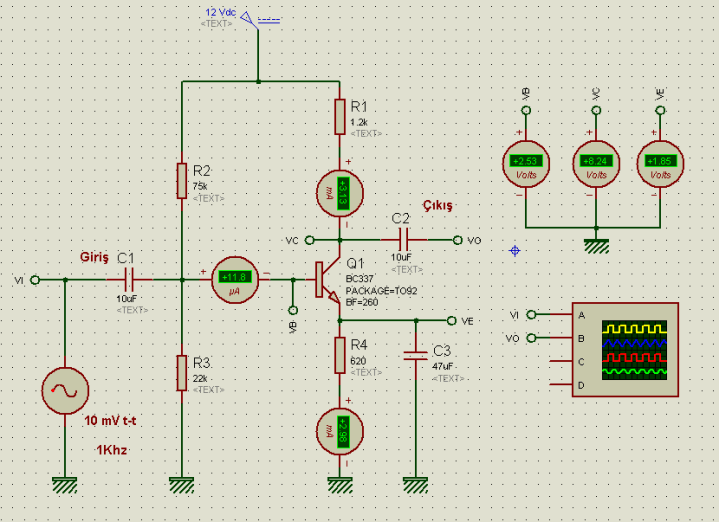The height and width of the screenshot is (522, 719).
Task: Select the BC337 transistor Q1
Action: (323, 280)
